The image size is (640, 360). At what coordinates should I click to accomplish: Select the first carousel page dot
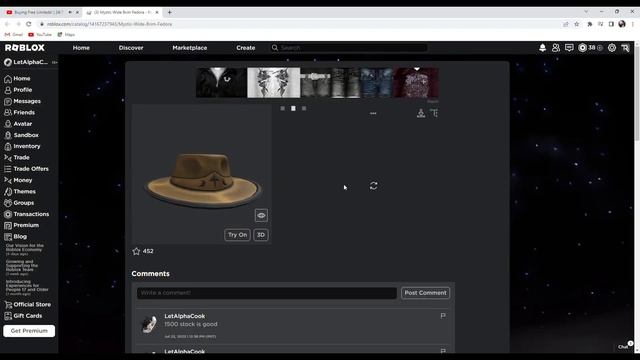[282, 109]
